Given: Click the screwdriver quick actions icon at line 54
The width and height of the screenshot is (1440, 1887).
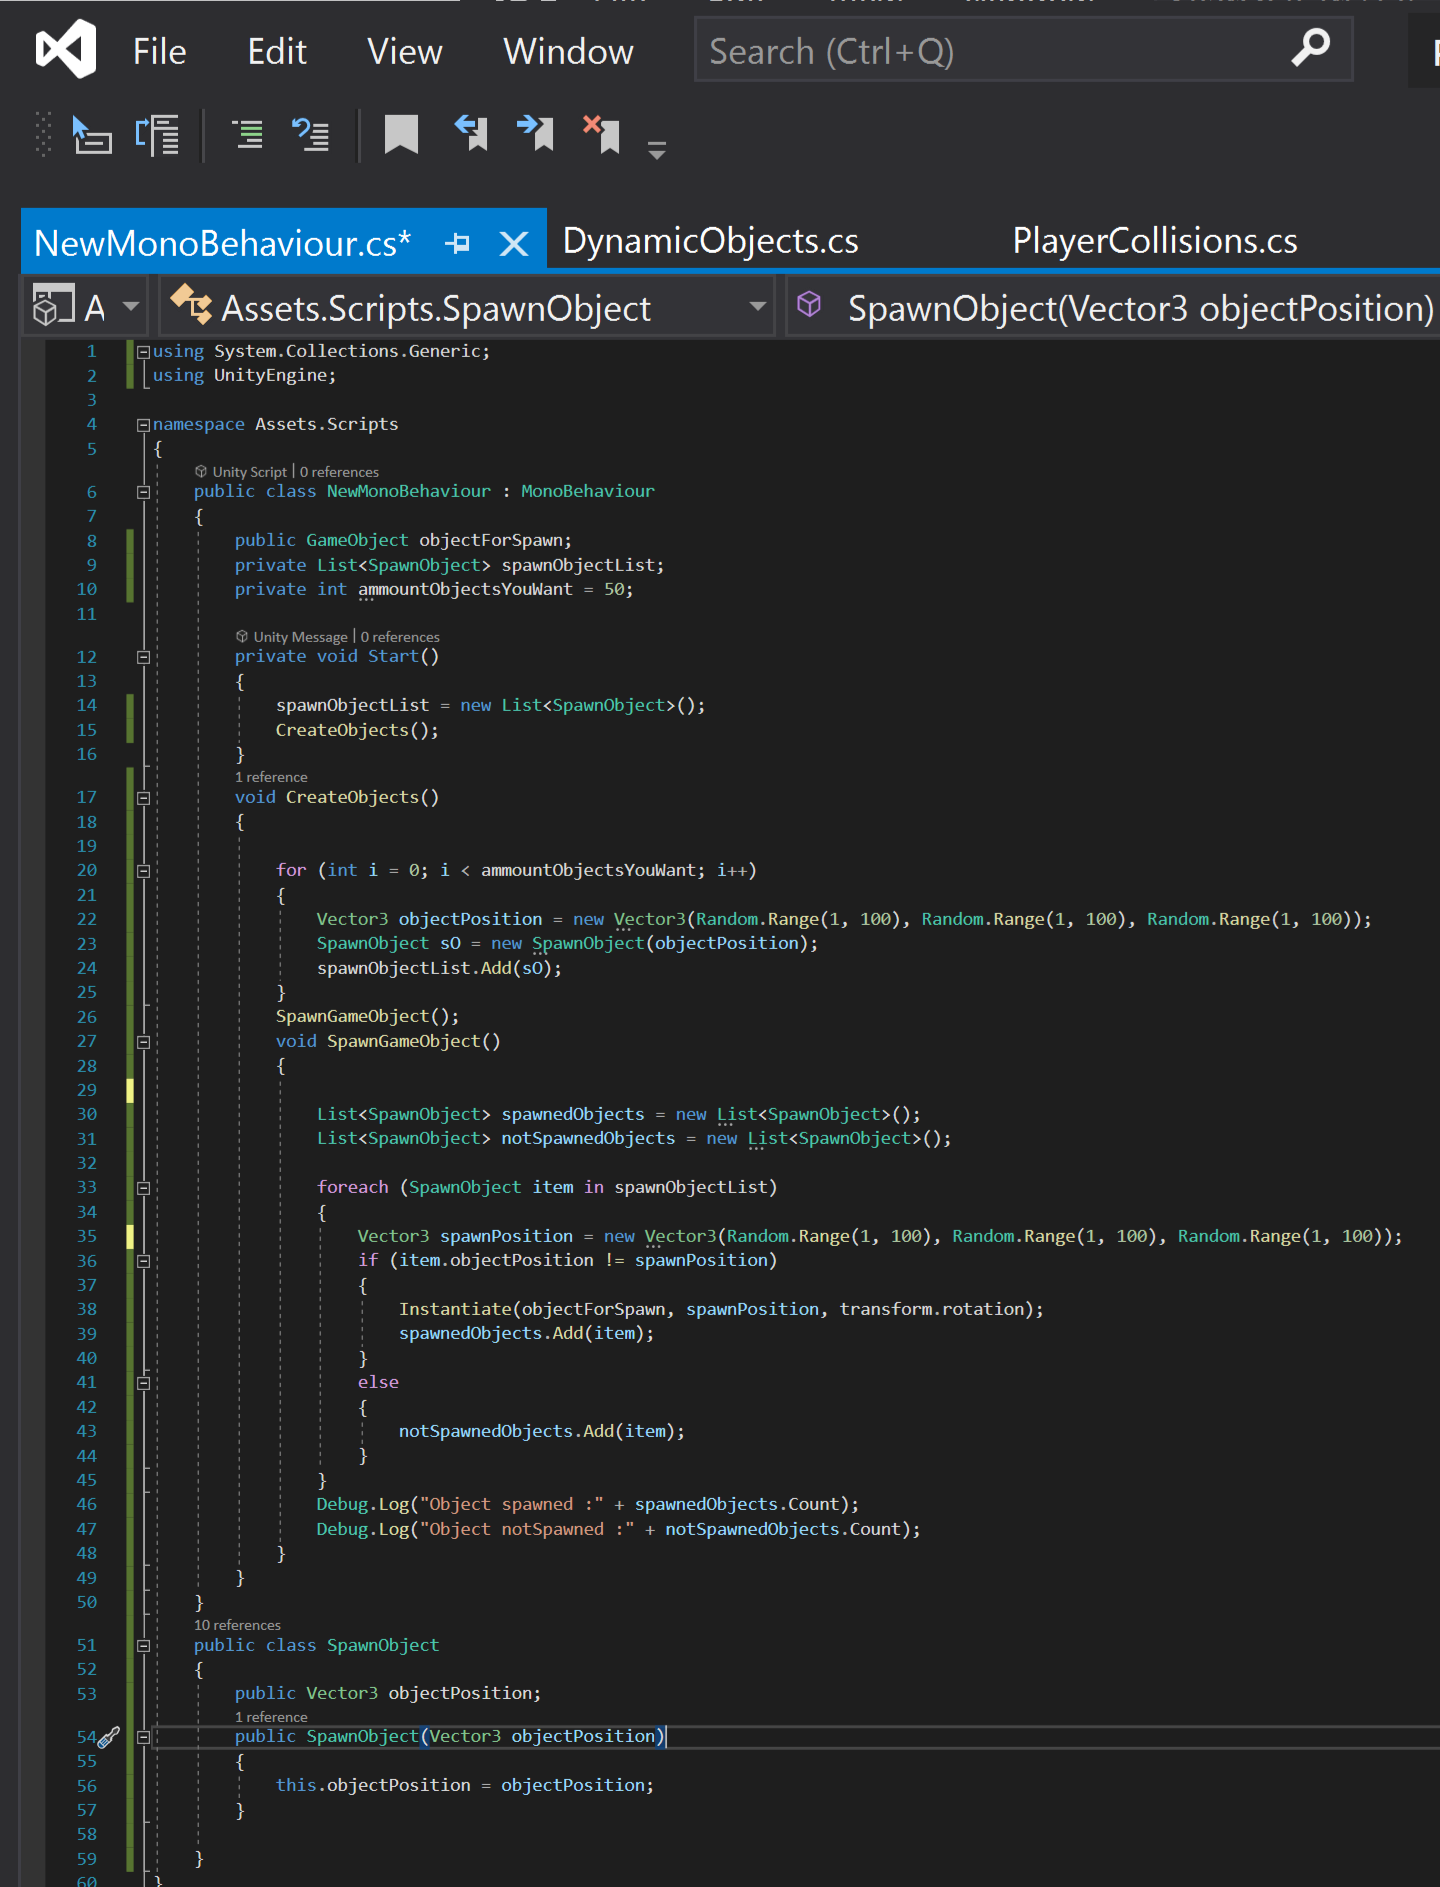Looking at the screenshot, I should click(109, 1737).
